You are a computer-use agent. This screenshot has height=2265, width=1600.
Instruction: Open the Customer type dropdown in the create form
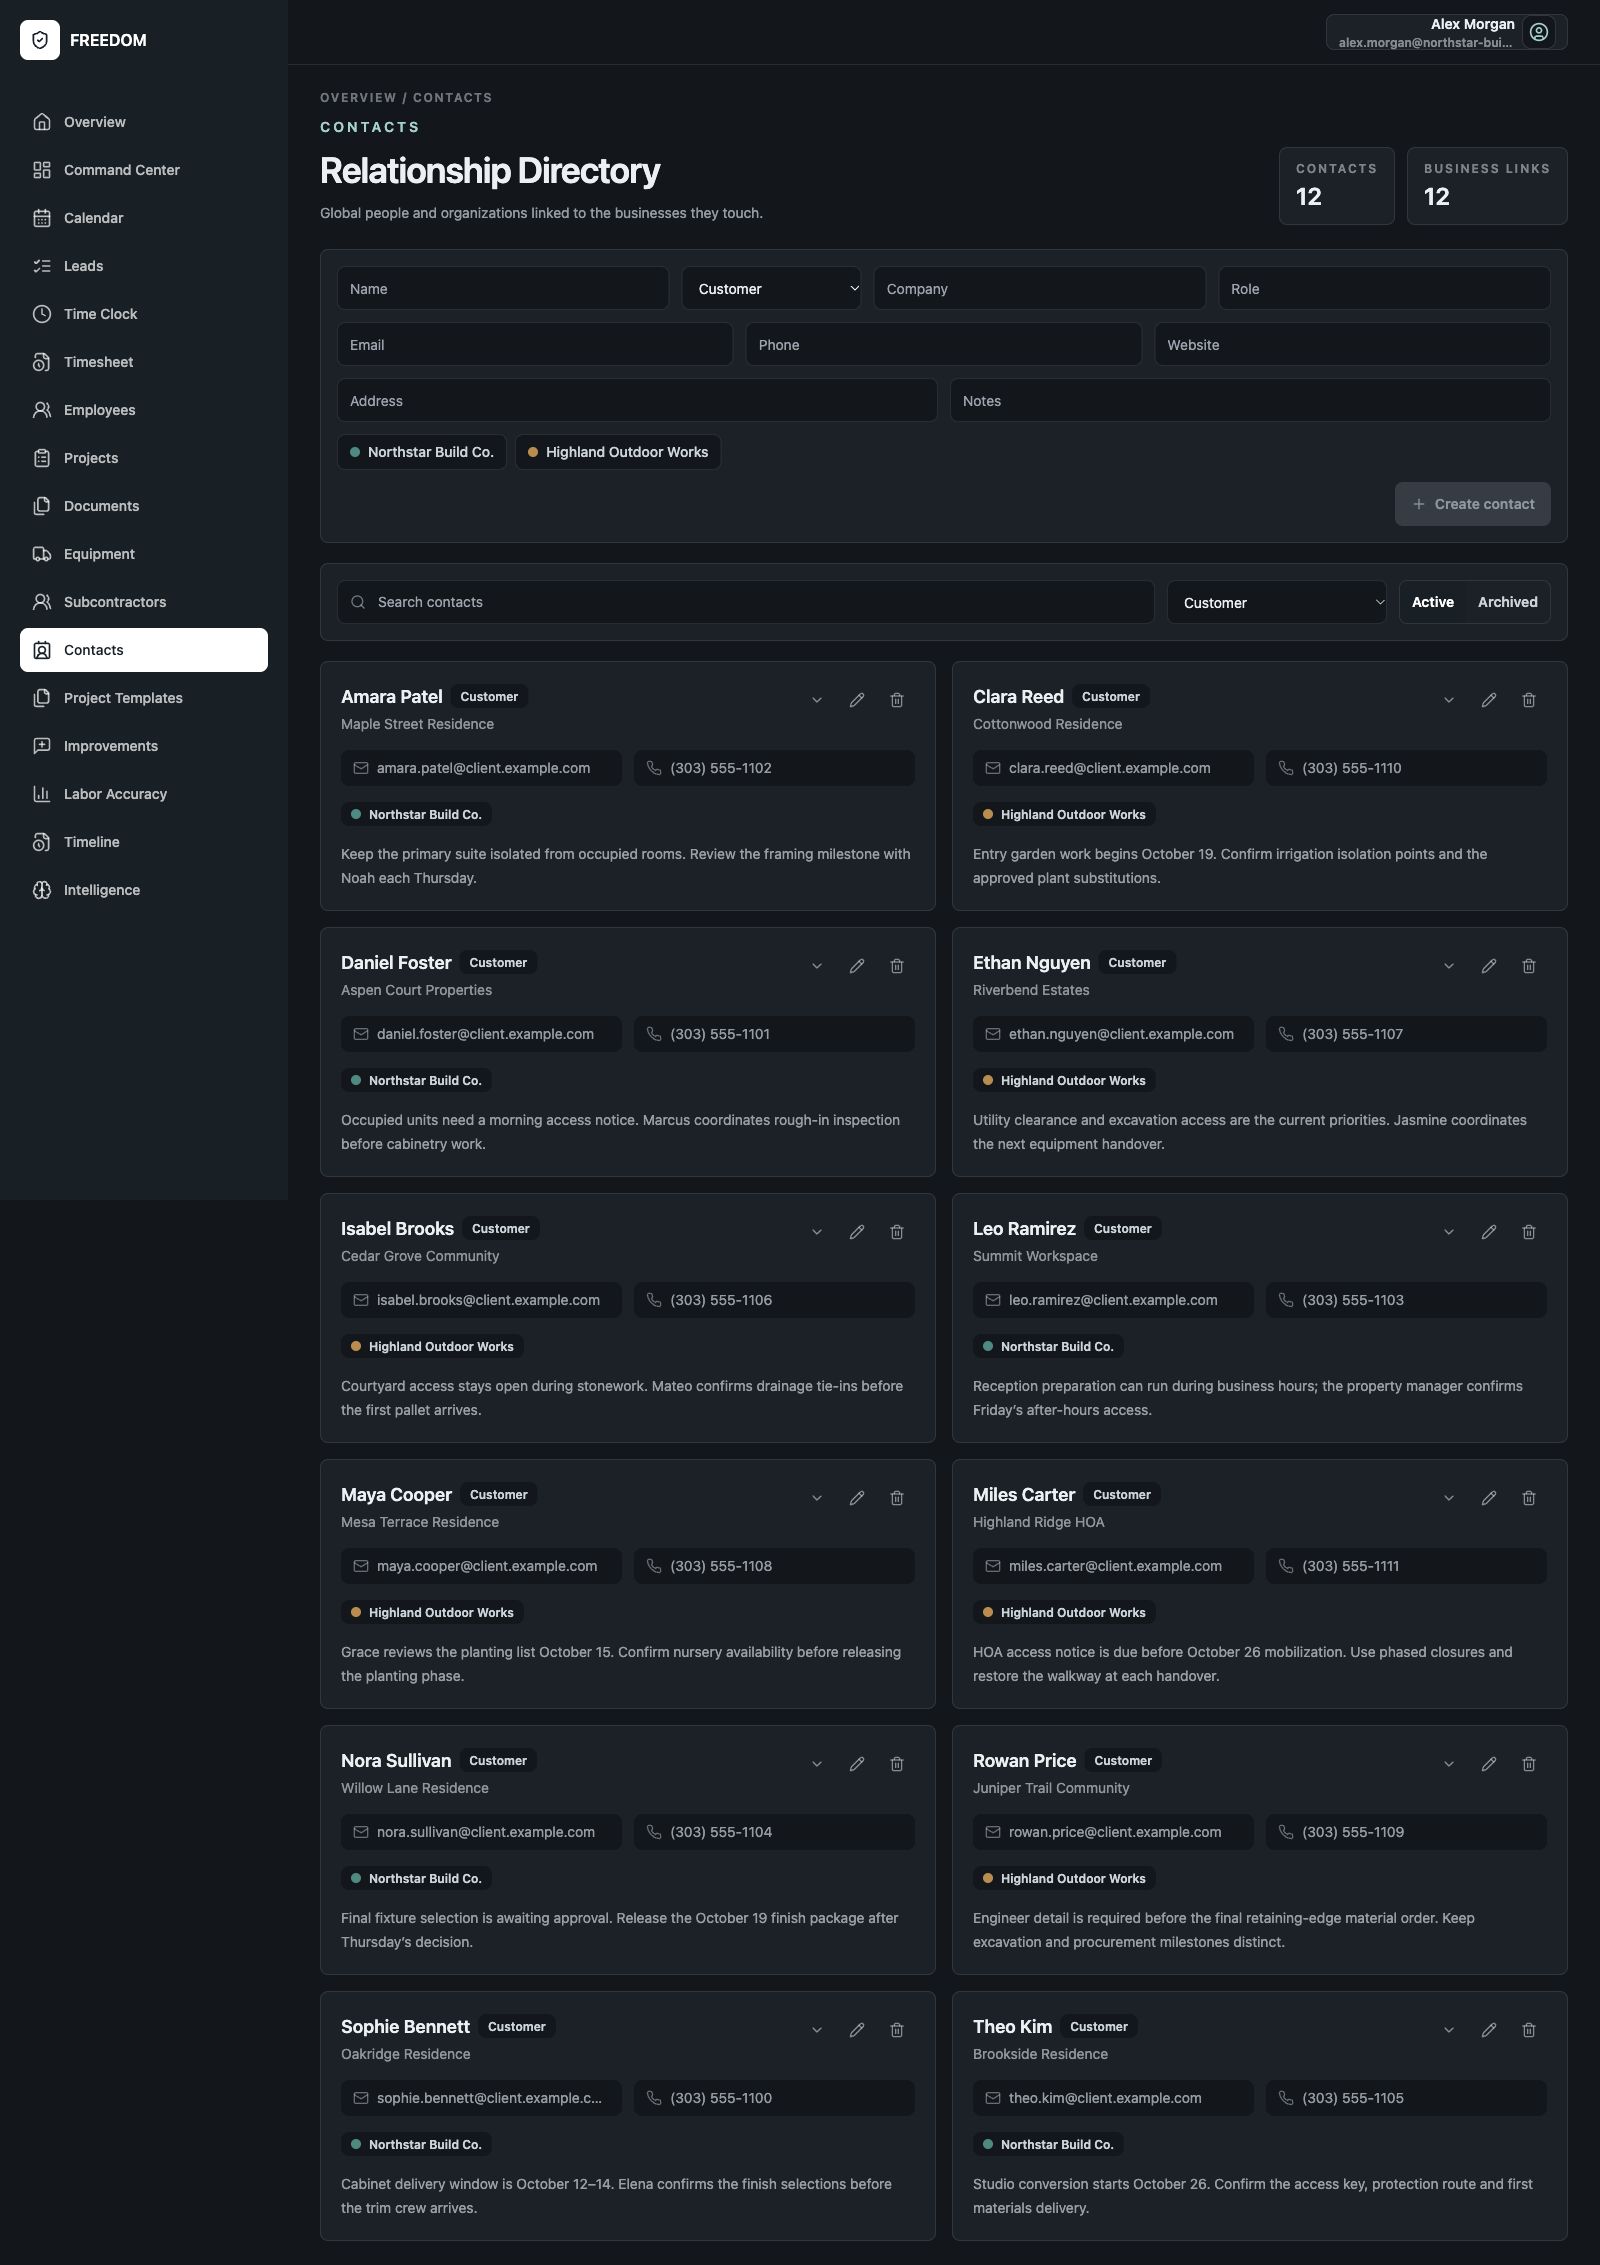(x=771, y=288)
